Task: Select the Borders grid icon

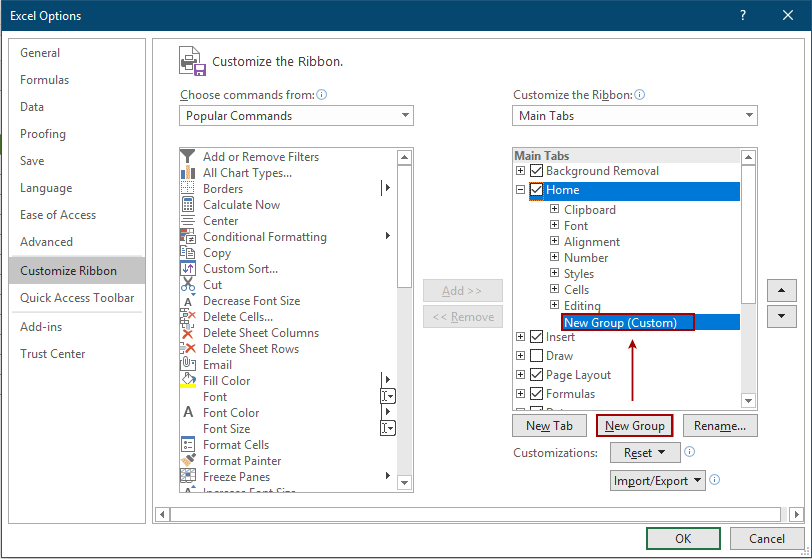Action: 187,189
